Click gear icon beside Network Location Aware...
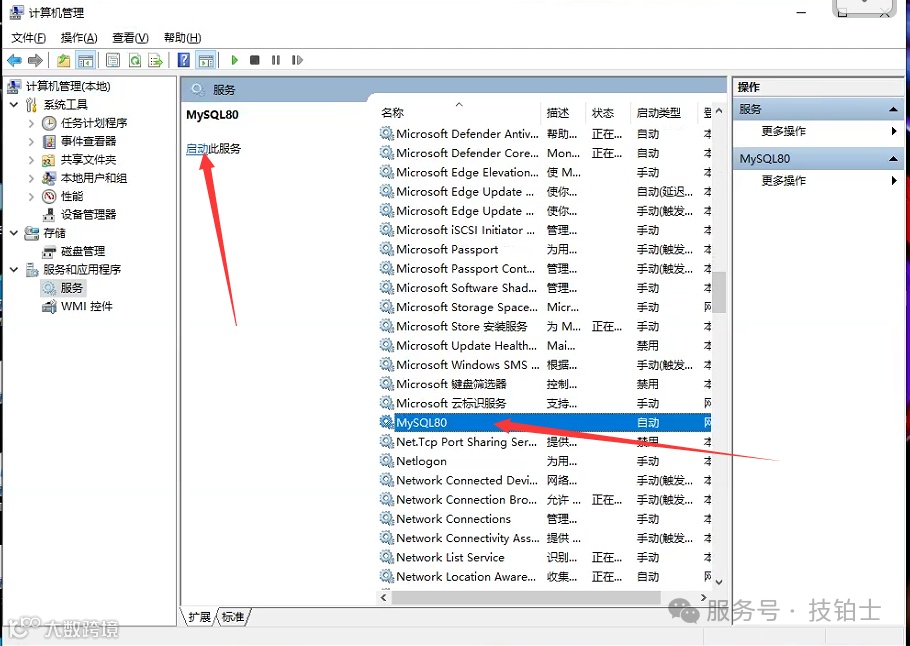This screenshot has width=910, height=646. coord(387,576)
